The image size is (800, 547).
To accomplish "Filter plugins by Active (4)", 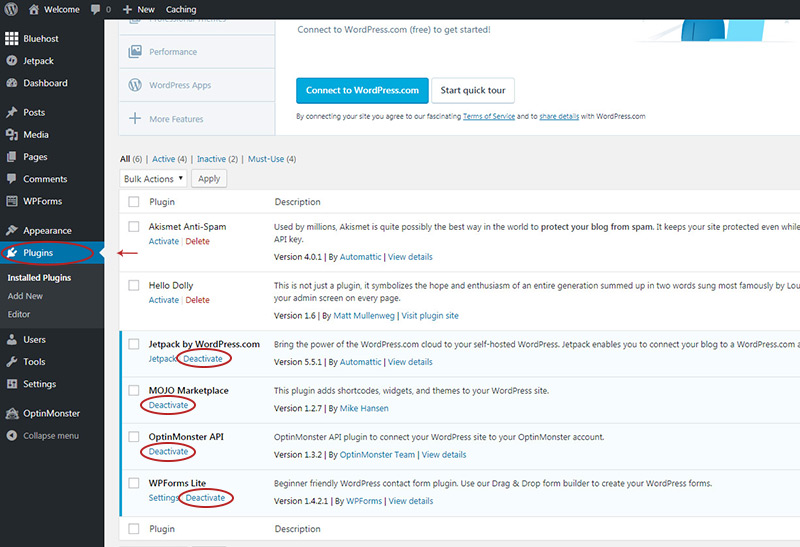I will [169, 159].
